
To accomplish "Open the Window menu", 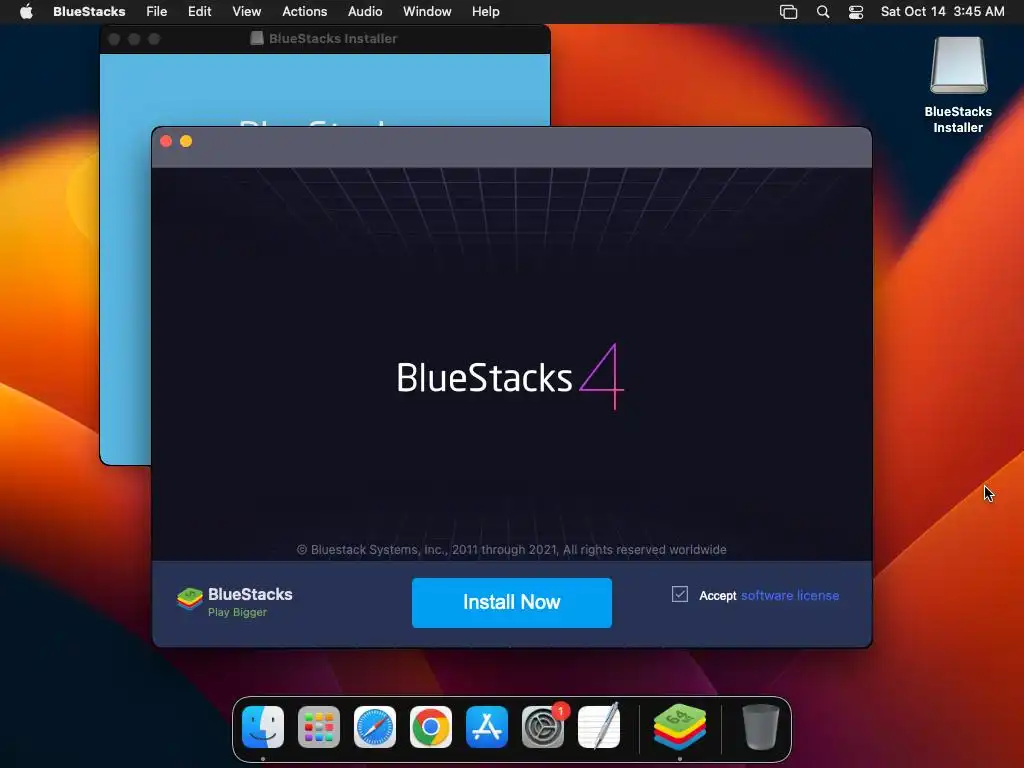I will pyautogui.click(x=427, y=12).
